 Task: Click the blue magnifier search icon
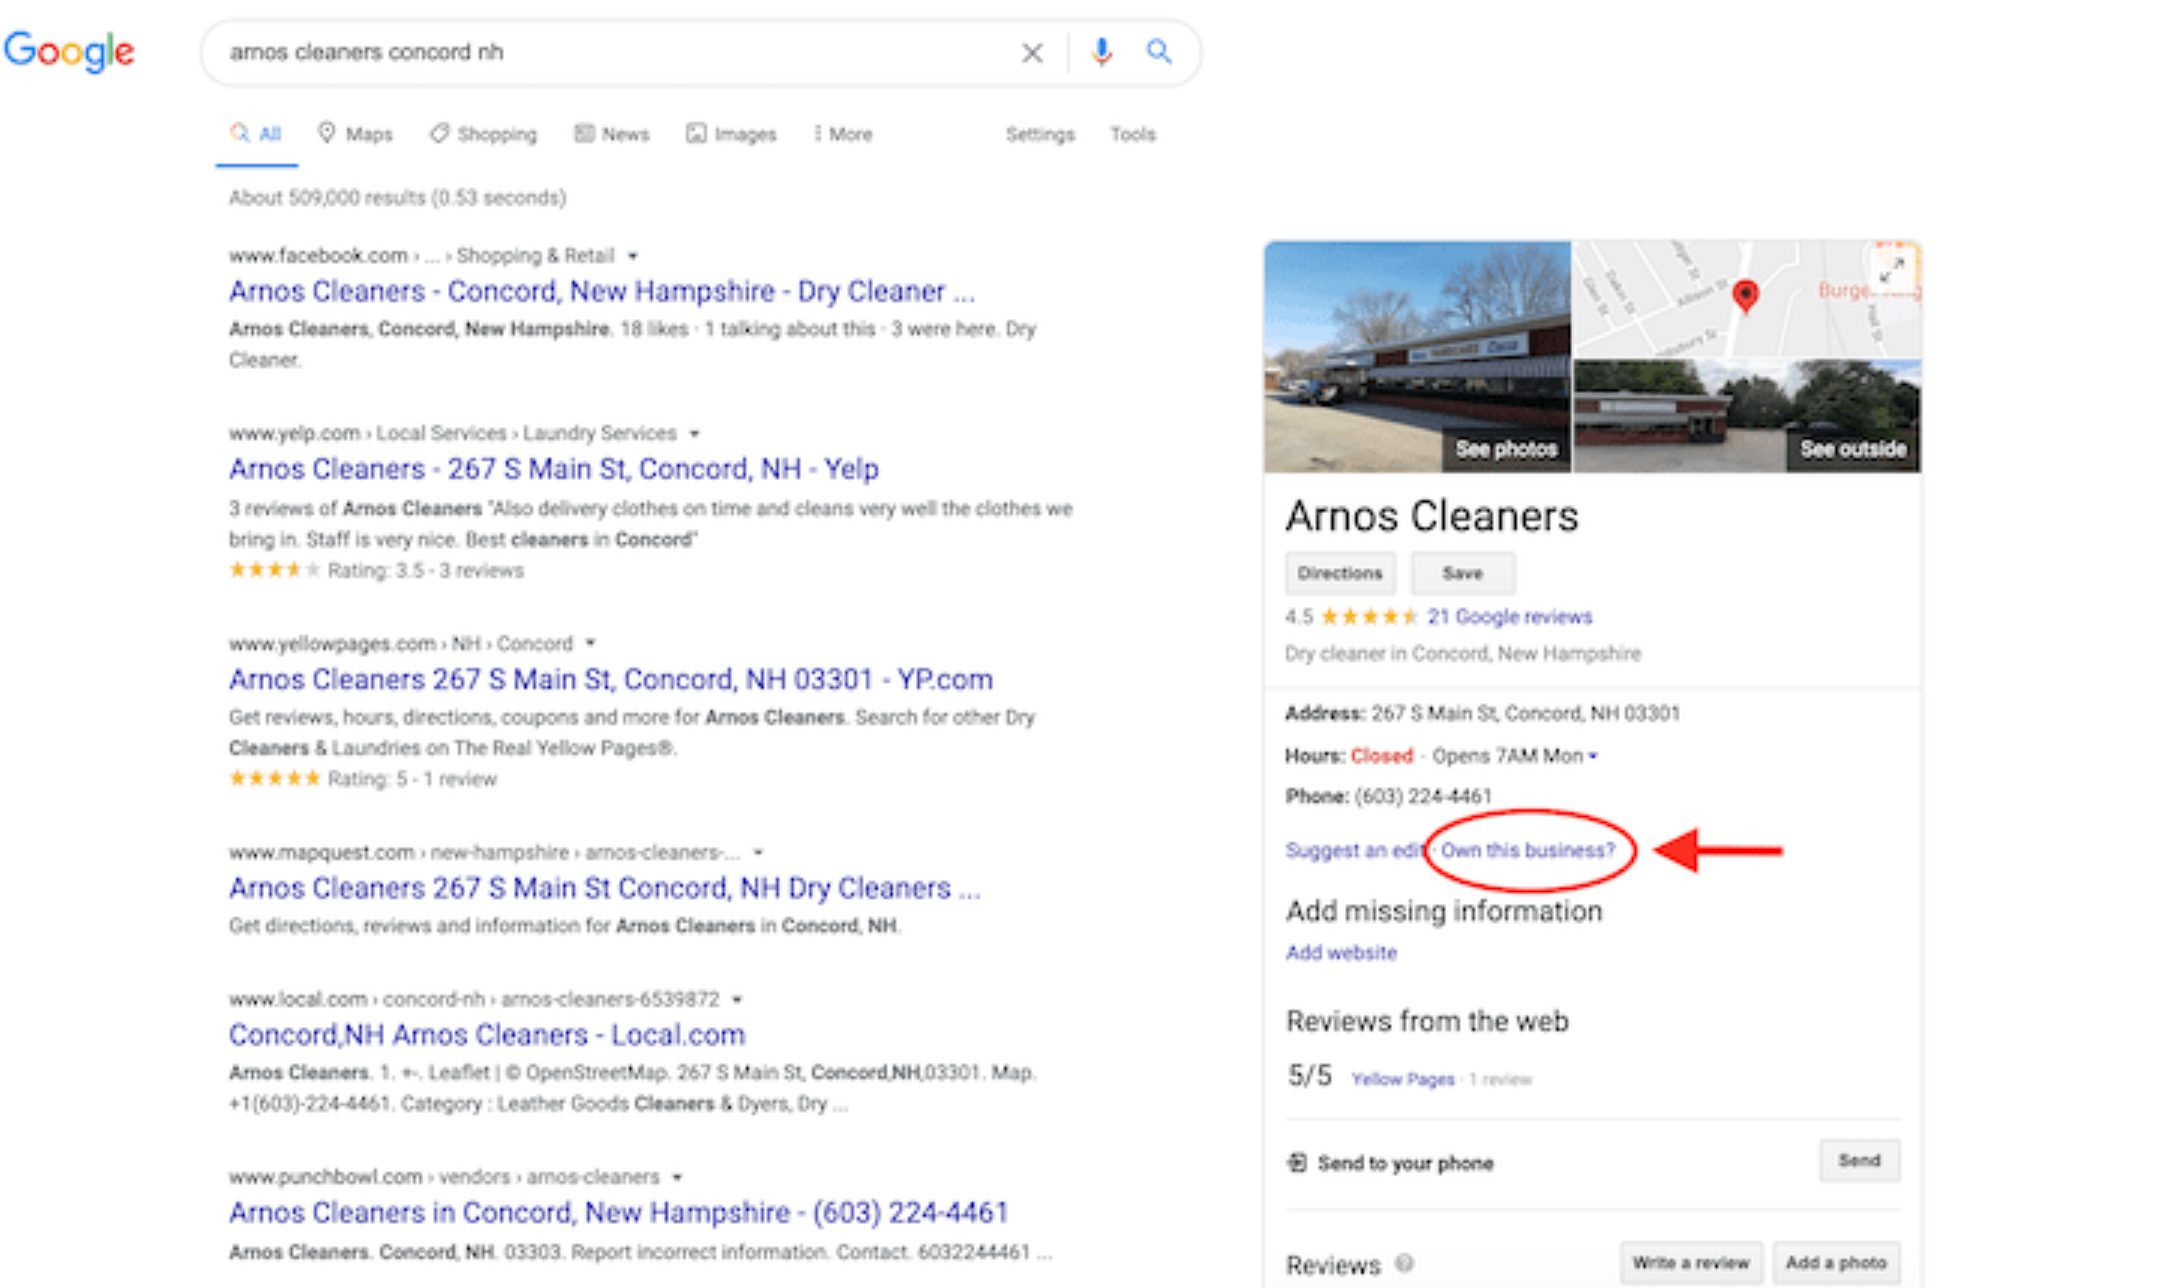click(x=1158, y=51)
